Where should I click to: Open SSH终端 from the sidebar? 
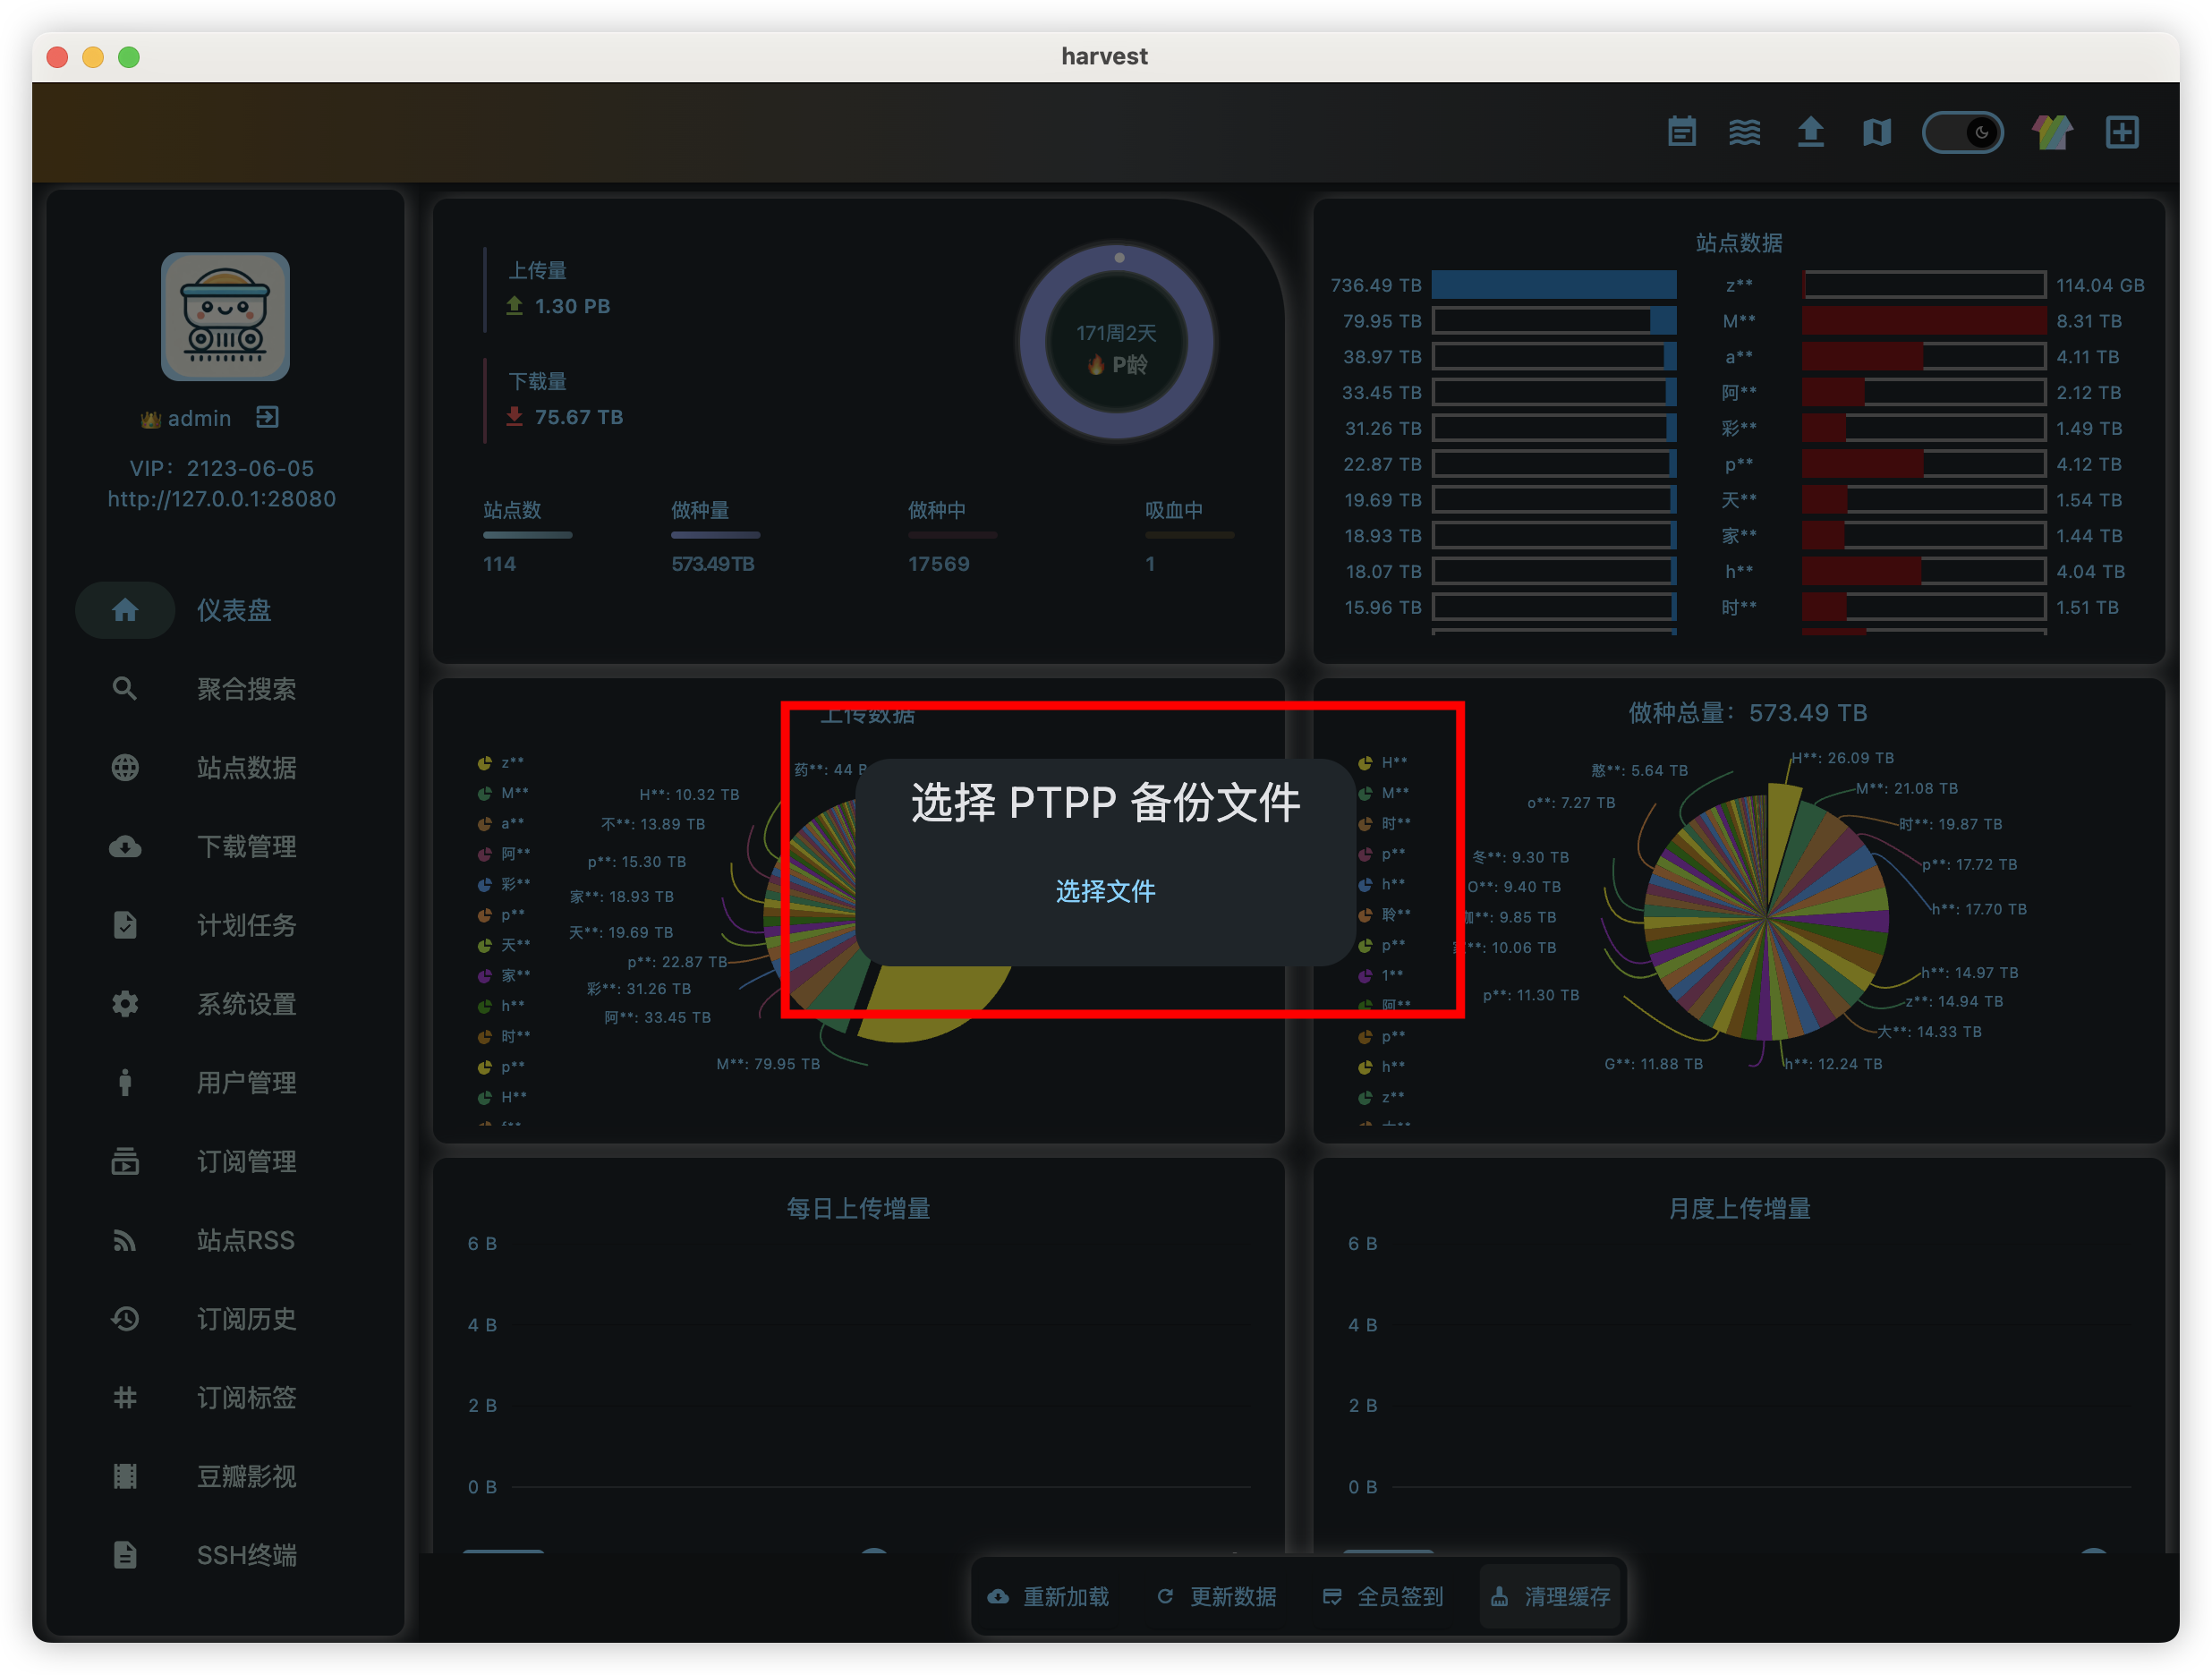[245, 1555]
